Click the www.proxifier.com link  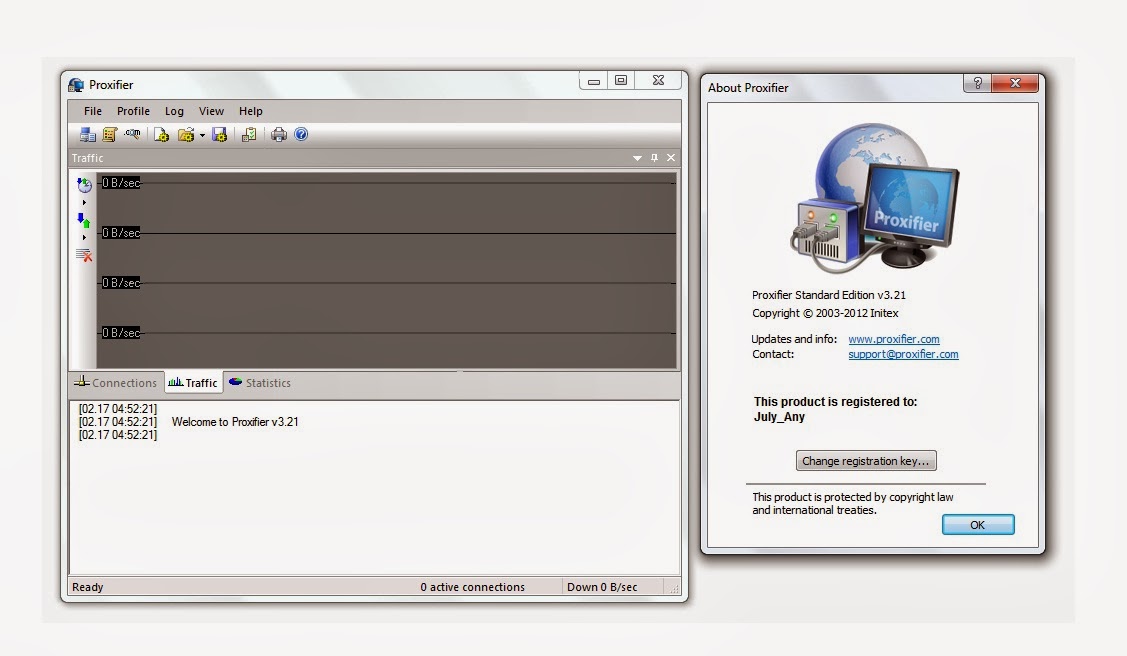pos(893,339)
